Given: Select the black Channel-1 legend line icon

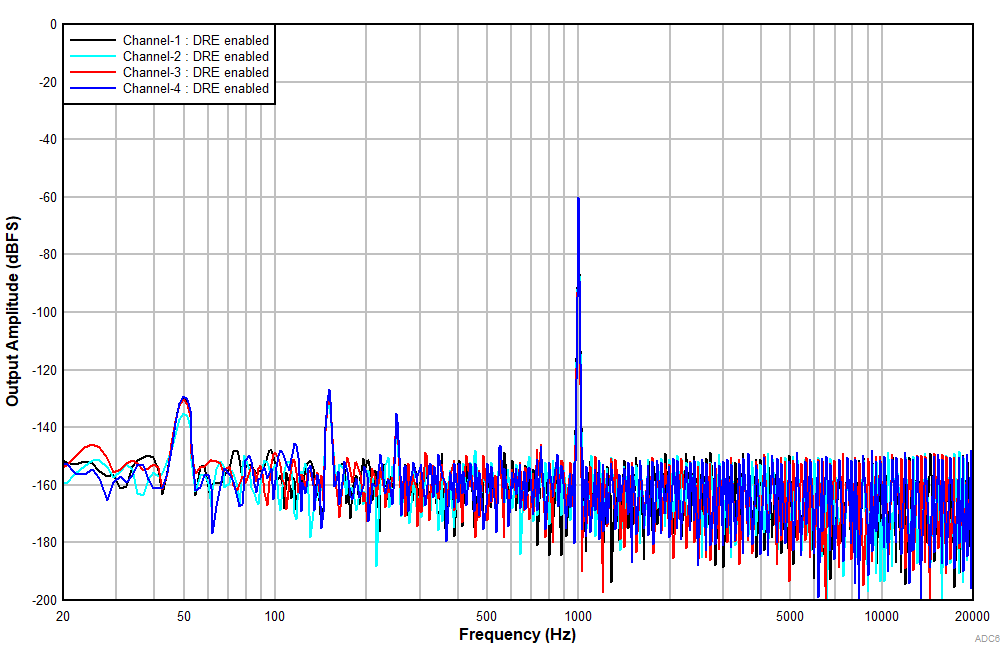Looking at the screenshot, I should click(91, 41).
